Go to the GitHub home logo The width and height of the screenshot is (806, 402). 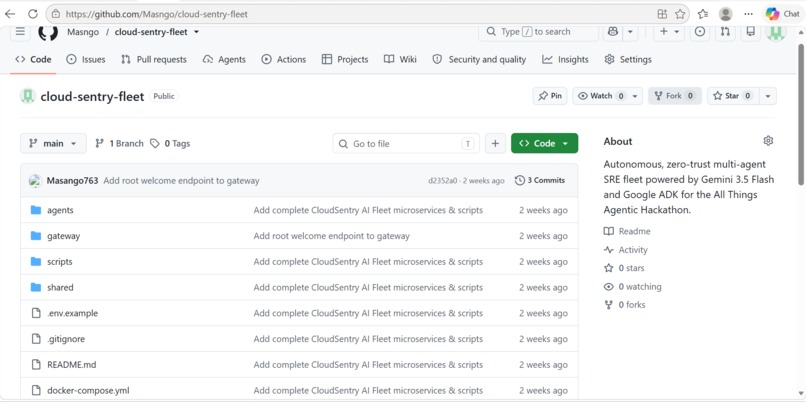pos(48,32)
